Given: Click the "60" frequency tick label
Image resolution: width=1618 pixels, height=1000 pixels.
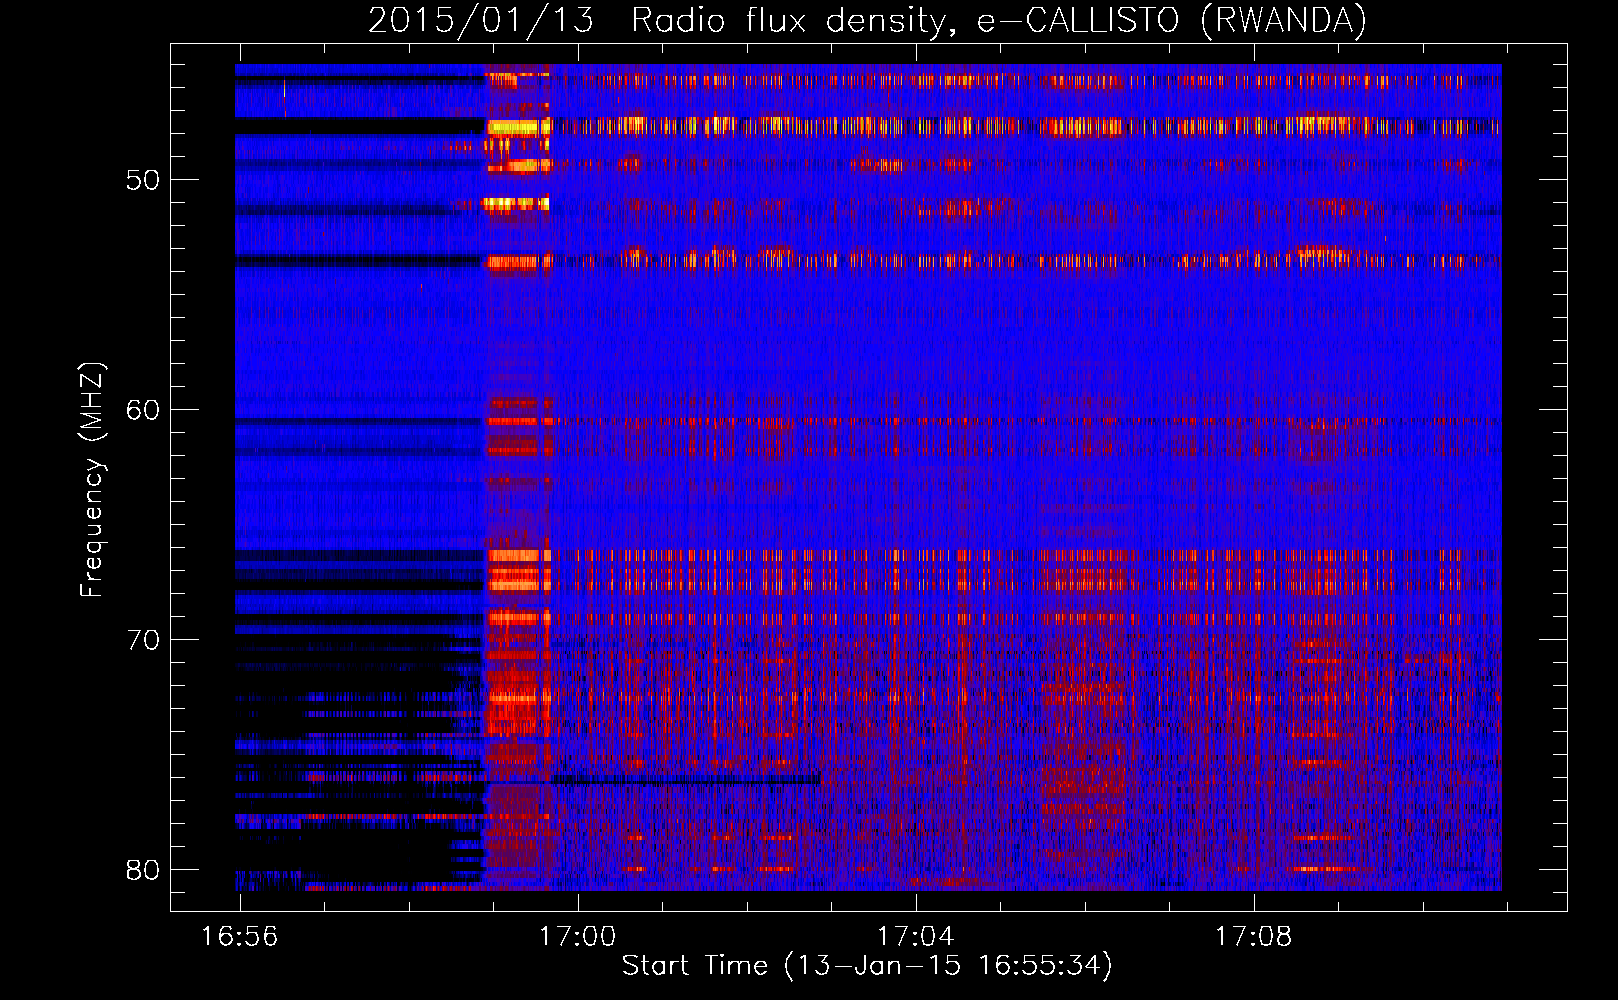Looking at the screenshot, I should click(x=143, y=410).
